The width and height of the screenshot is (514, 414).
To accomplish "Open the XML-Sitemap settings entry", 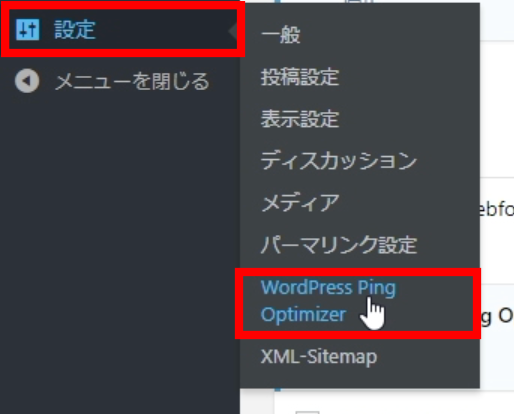I will [319, 357].
